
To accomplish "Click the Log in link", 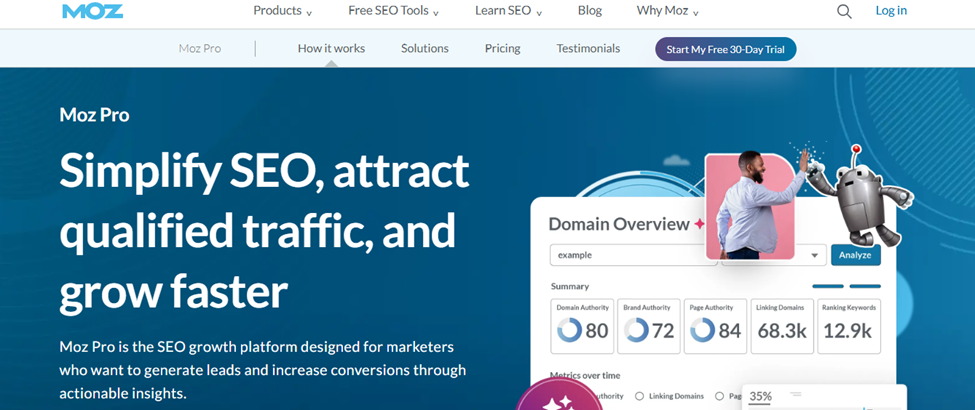I will coord(891,11).
